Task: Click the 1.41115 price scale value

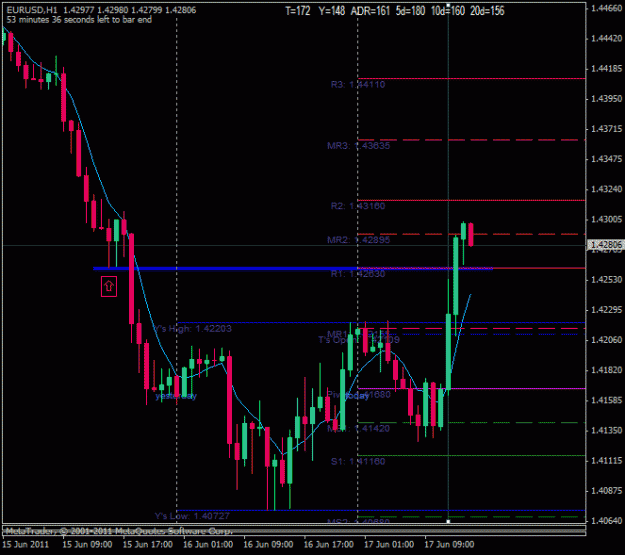Action: coord(606,461)
